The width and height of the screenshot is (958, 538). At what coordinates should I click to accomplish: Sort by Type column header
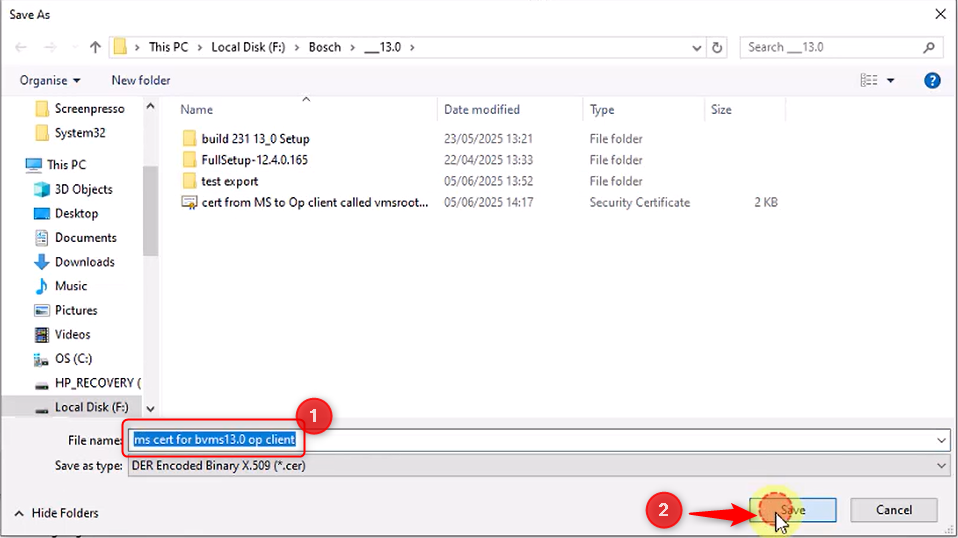[602, 110]
